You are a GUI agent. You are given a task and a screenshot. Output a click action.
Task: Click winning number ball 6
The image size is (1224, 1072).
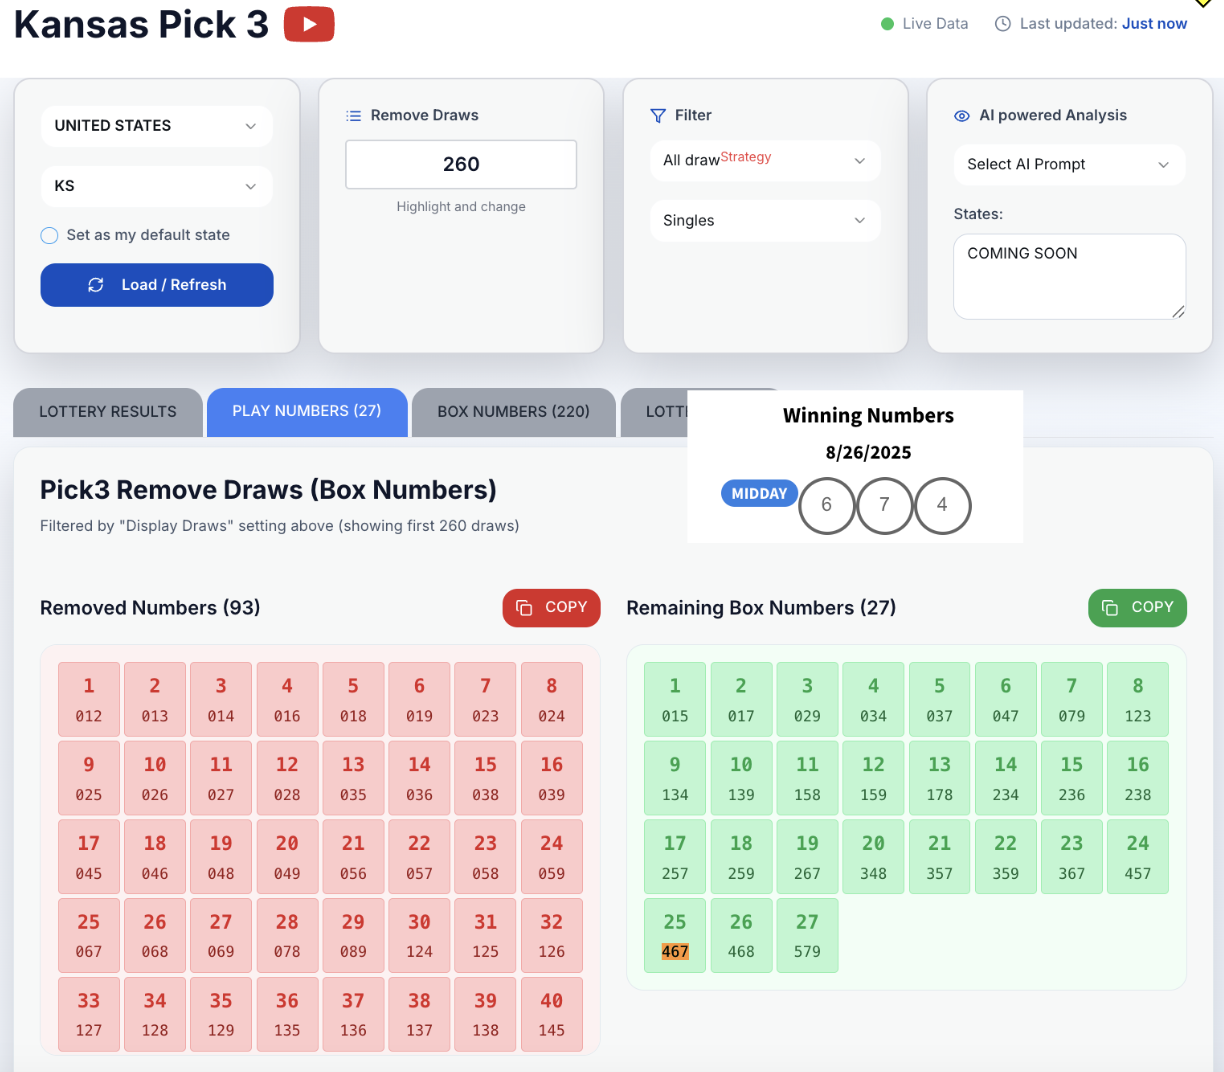pos(827,506)
